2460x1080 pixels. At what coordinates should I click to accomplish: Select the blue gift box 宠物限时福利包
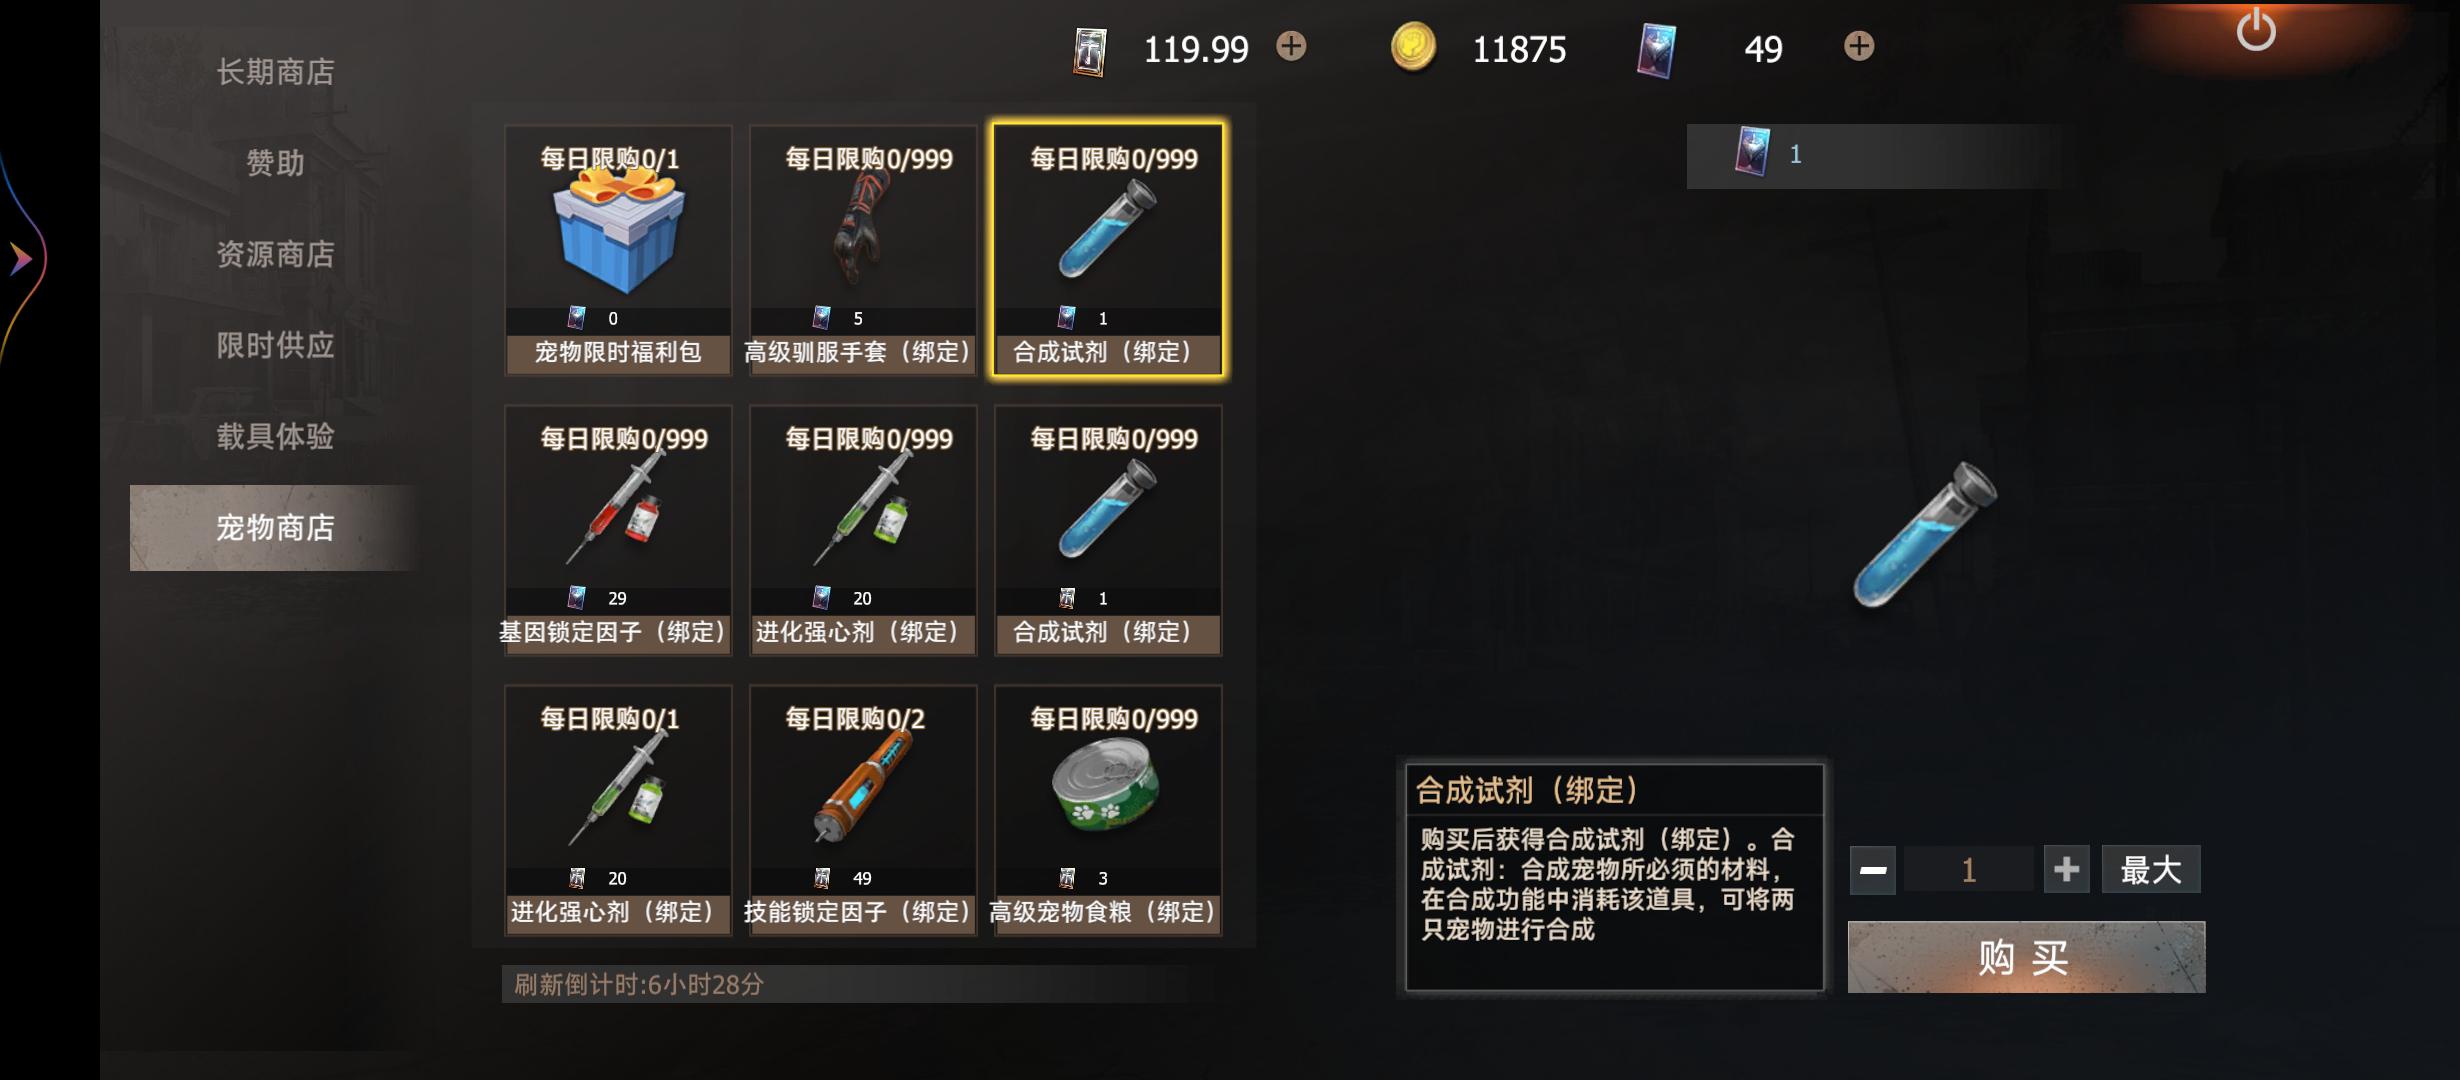point(618,250)
